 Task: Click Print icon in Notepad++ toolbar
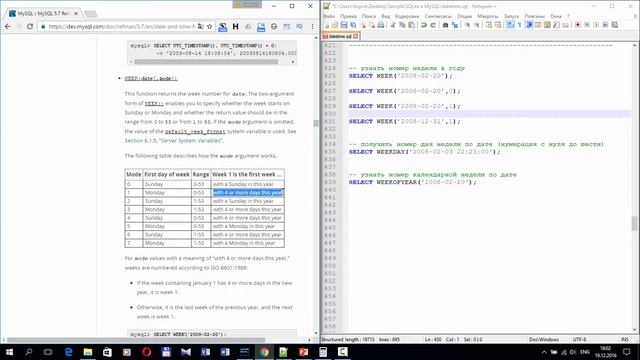click(x=381, y=25)
